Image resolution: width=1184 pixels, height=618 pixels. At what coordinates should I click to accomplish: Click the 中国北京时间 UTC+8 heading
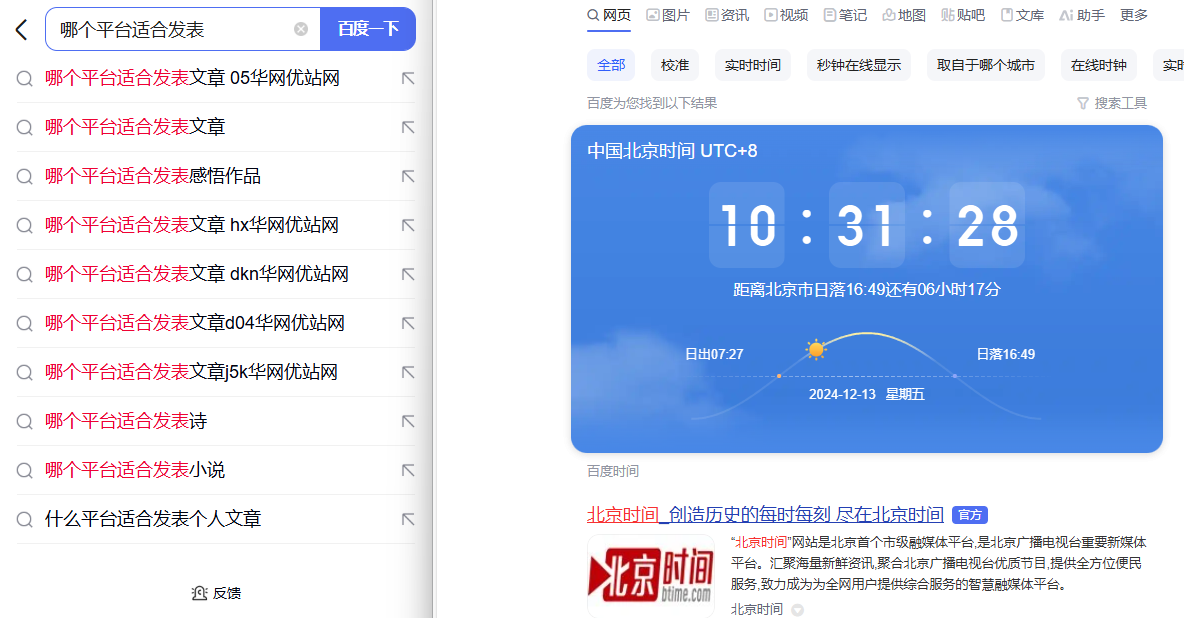coord(672,151)
